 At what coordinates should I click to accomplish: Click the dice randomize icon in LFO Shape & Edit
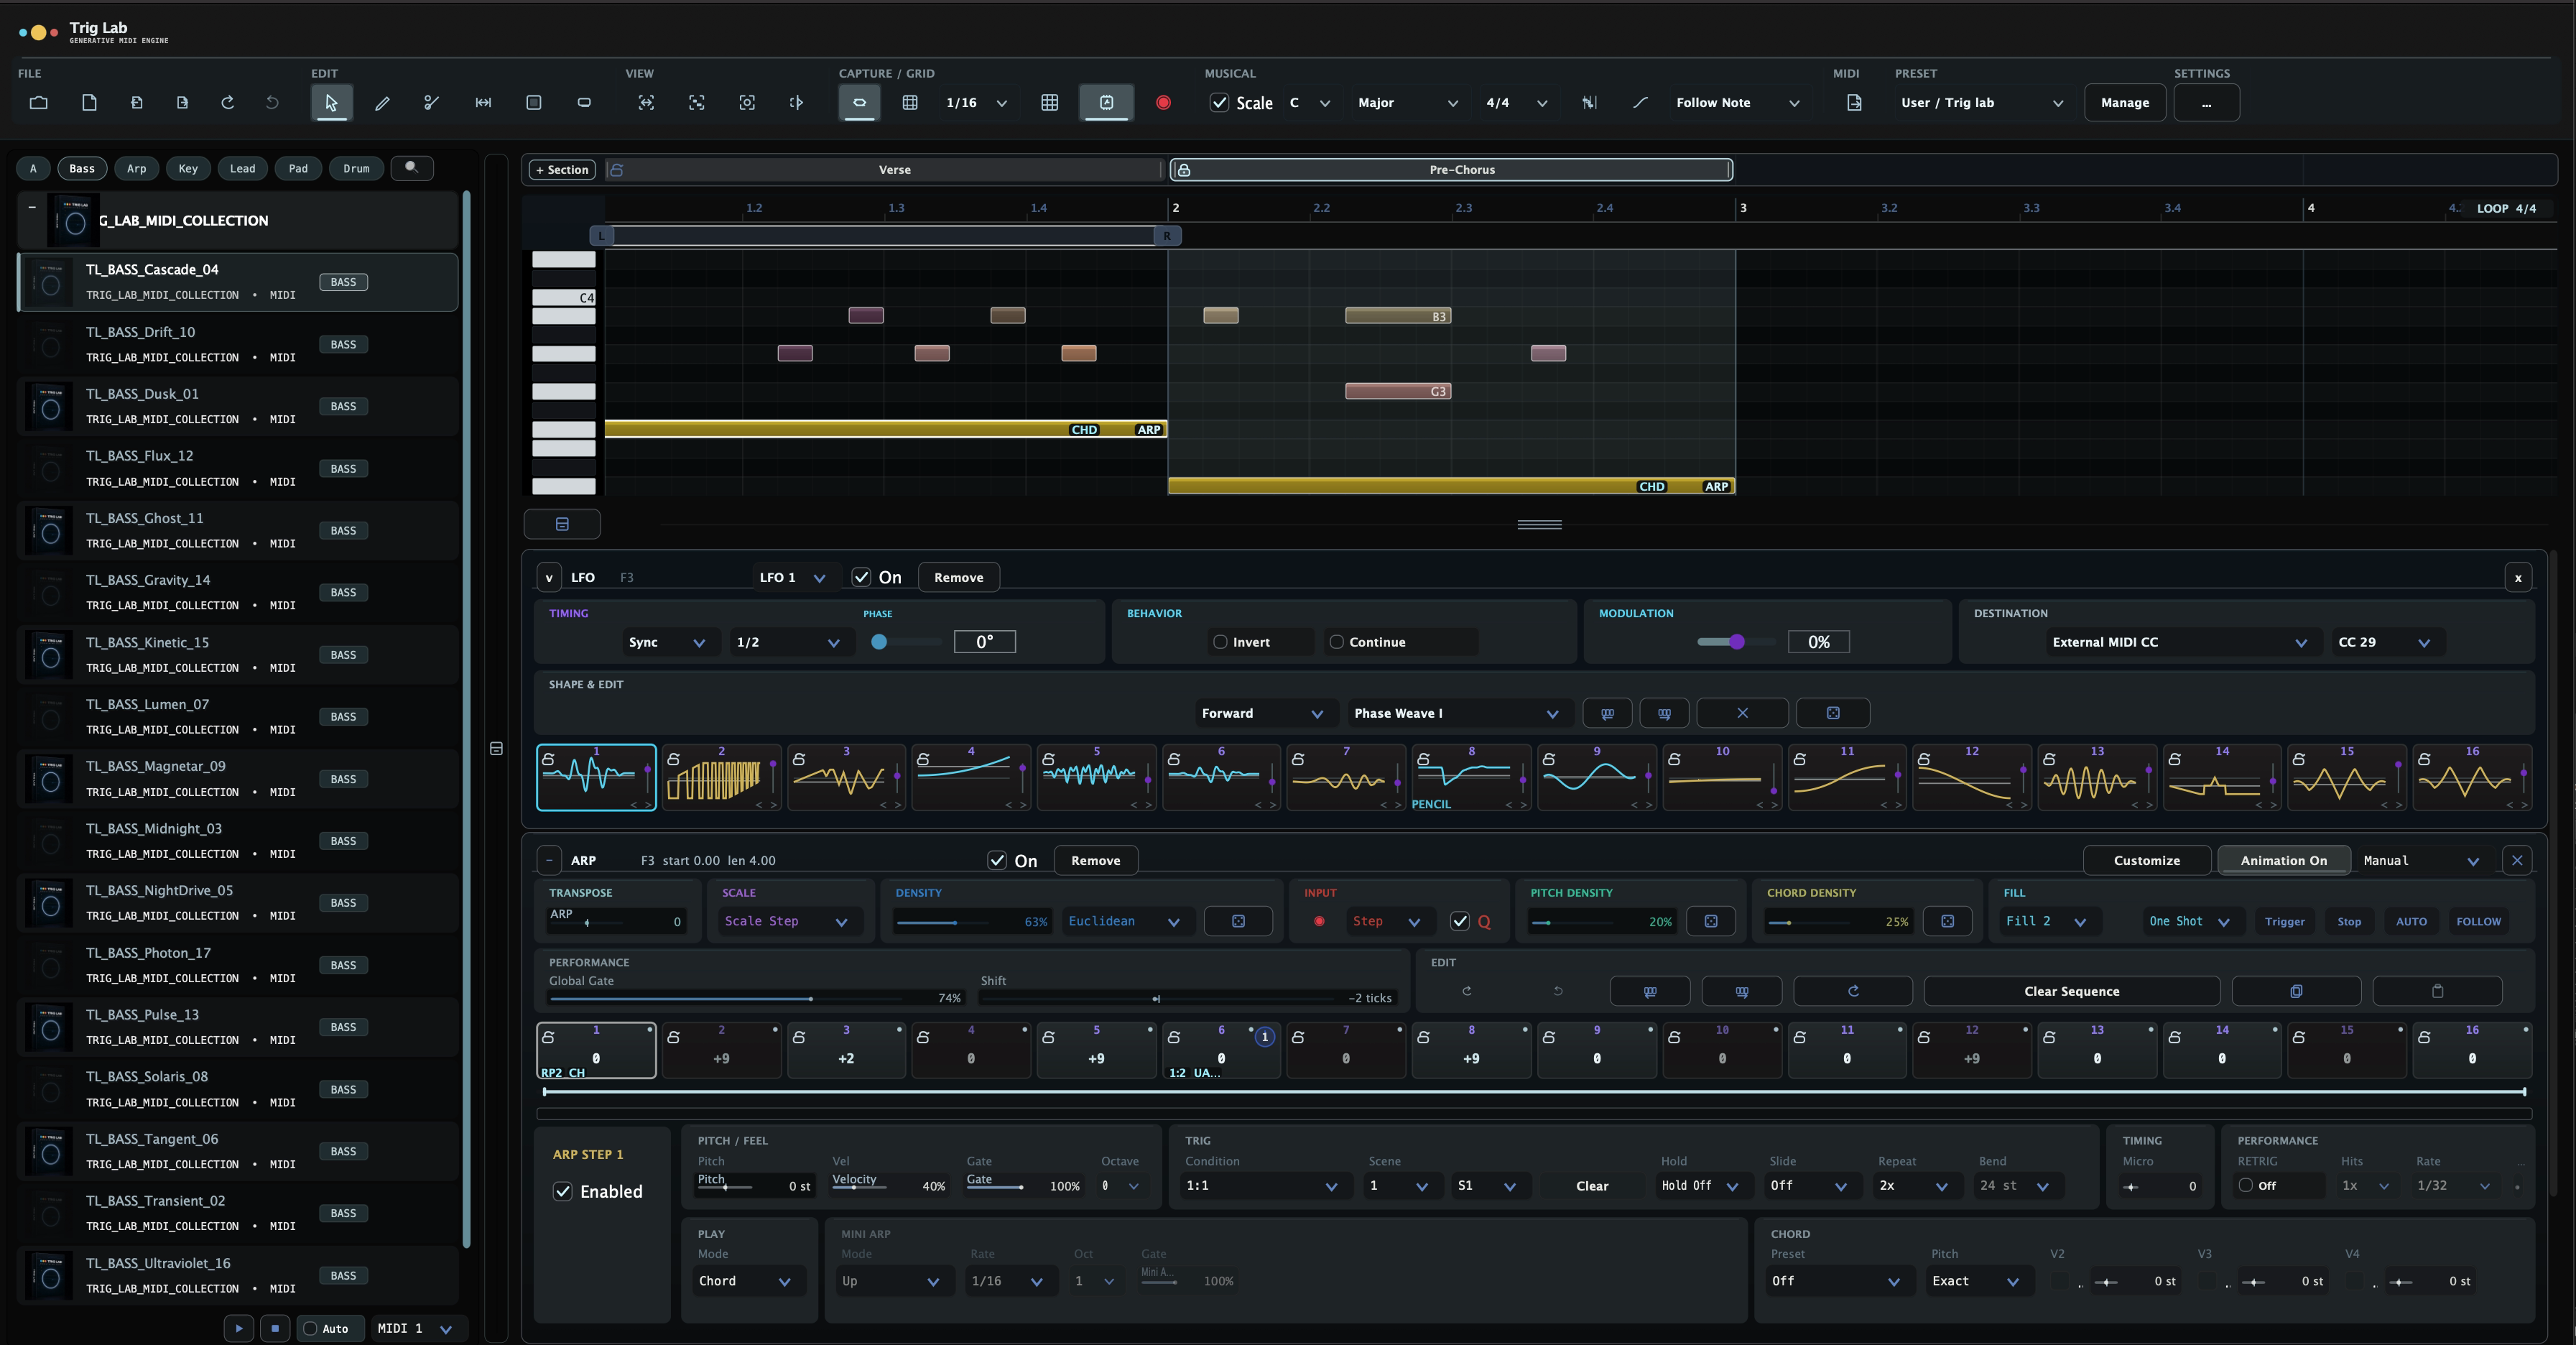click(1833, 713)
